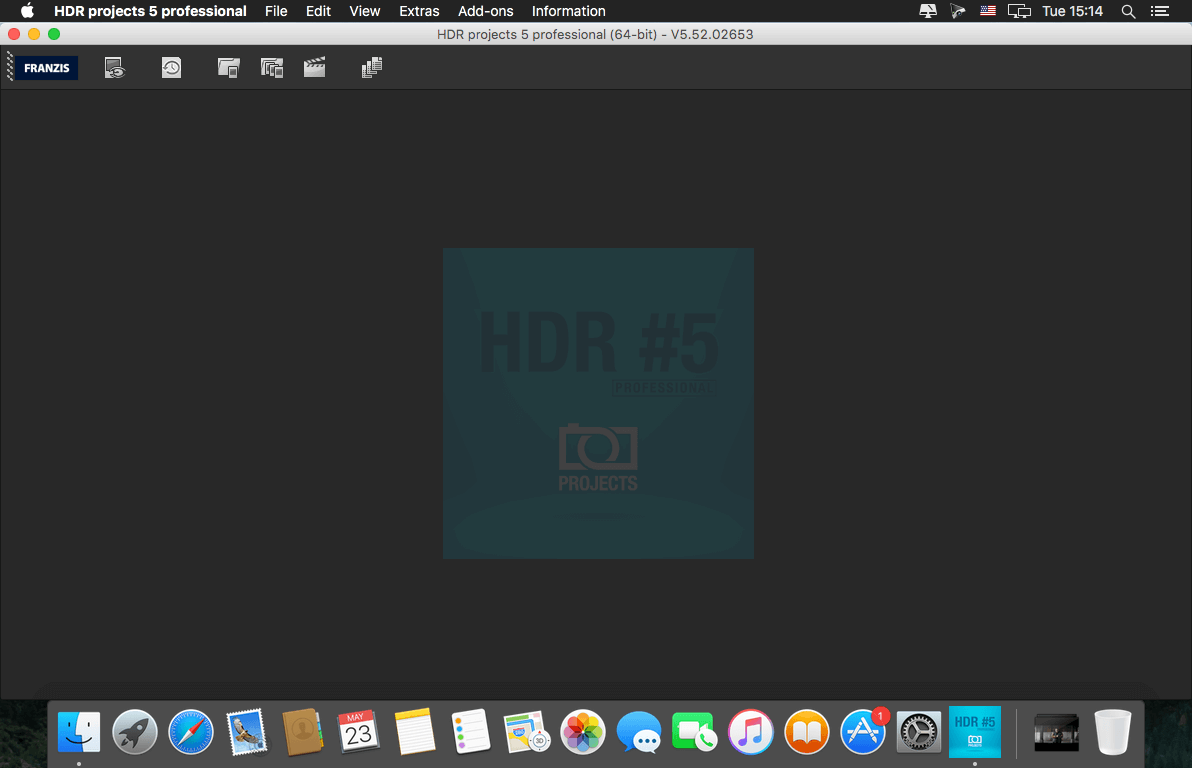Image resolution: width=1192 pixels, height=768 pixels.
Task: Click the Tue 15:14 clock
Action: (1072, 11)
